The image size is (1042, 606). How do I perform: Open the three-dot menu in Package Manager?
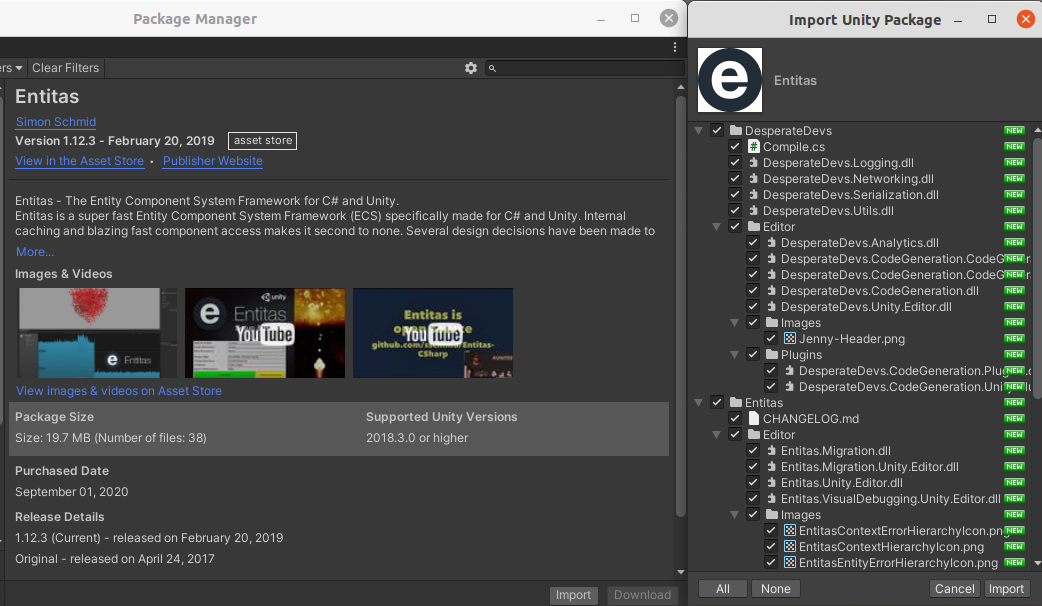pyautogui.click(x=675, y=47)
